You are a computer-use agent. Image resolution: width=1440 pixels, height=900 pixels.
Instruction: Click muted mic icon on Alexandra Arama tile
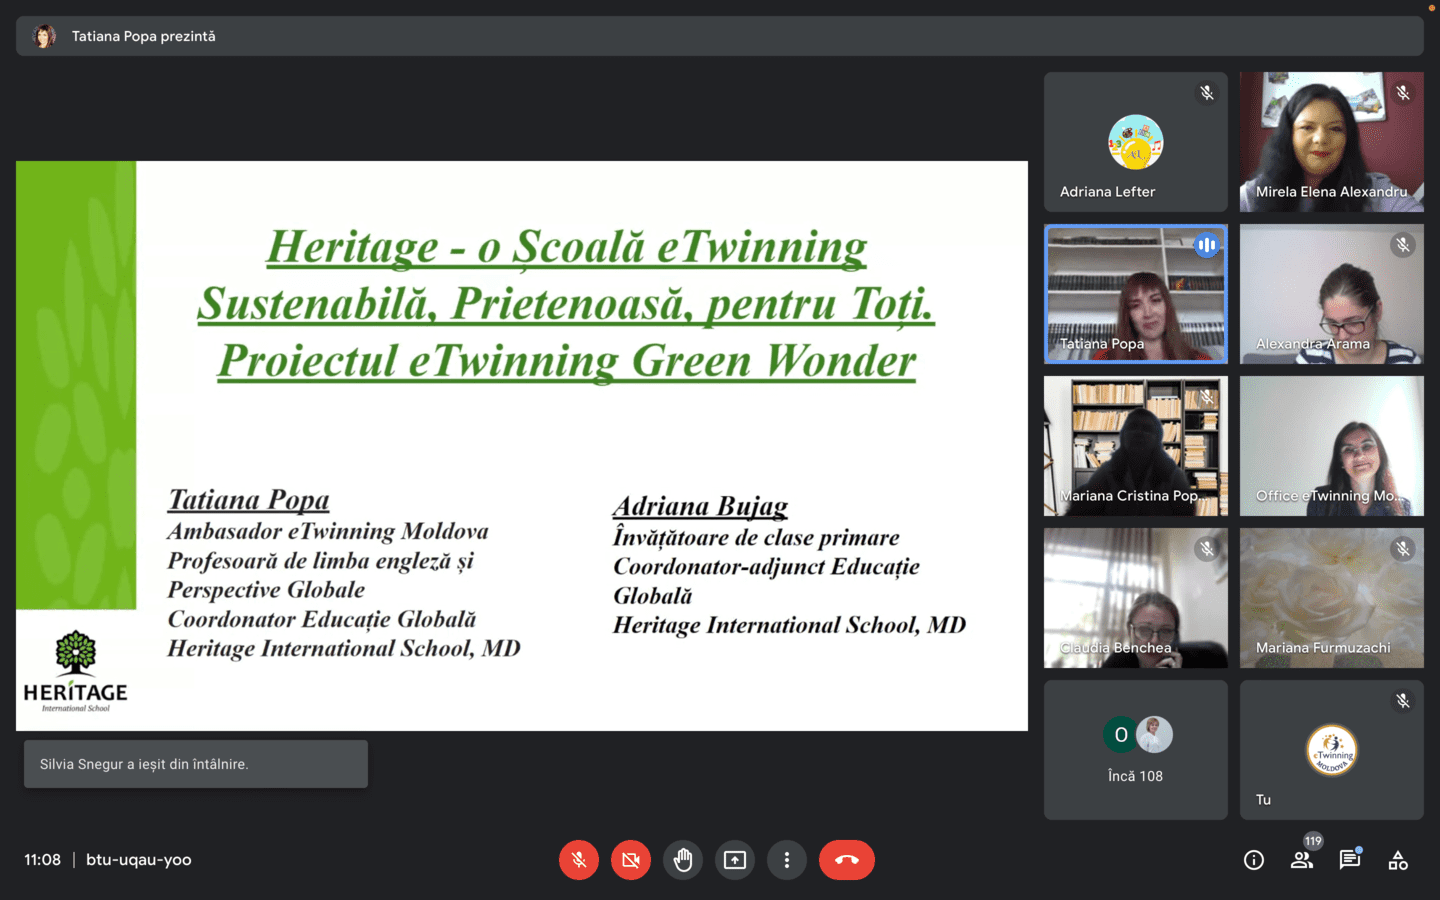coord(1403,245)
